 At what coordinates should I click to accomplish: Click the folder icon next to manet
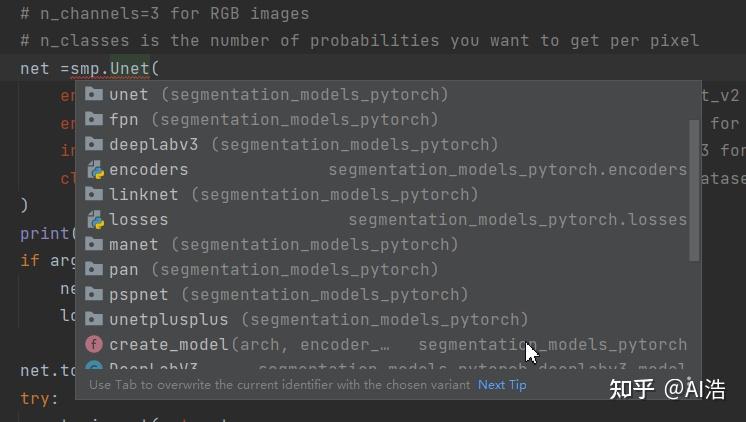95,244
